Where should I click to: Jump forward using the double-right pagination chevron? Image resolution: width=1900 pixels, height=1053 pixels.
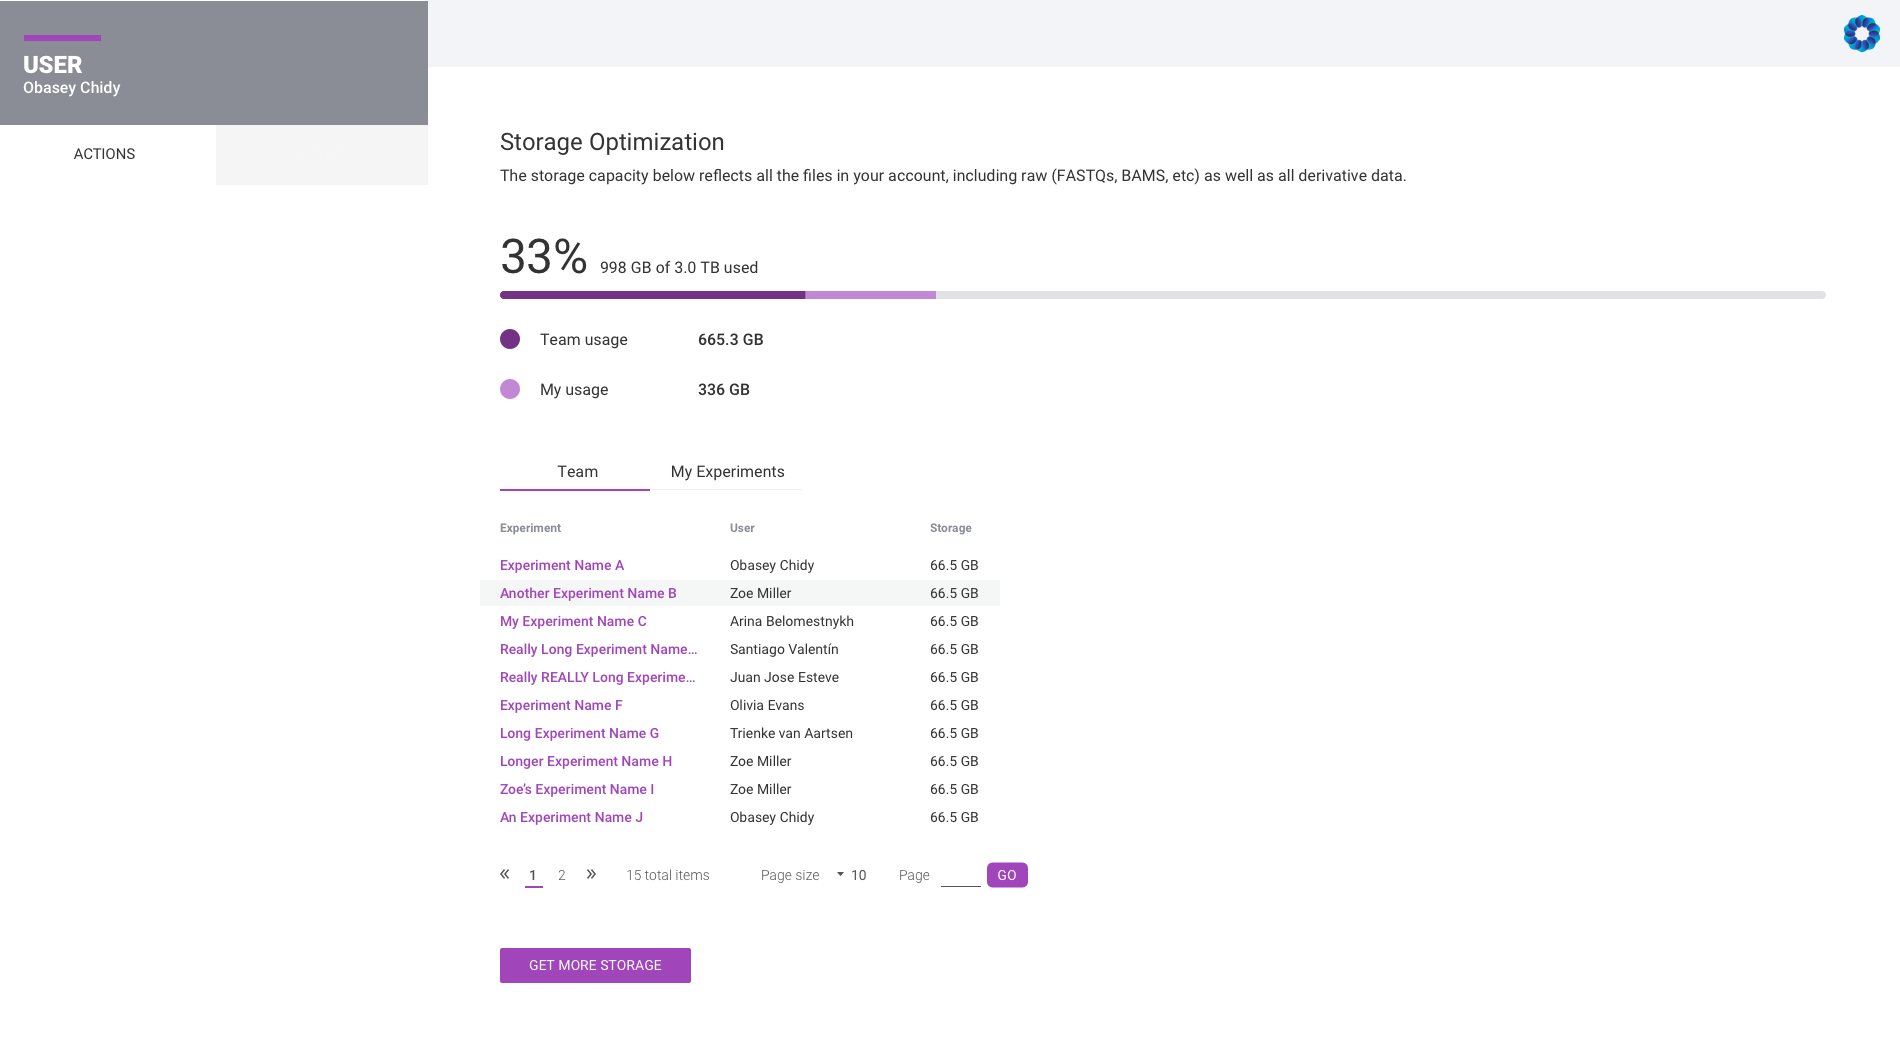tap(591, 874)
